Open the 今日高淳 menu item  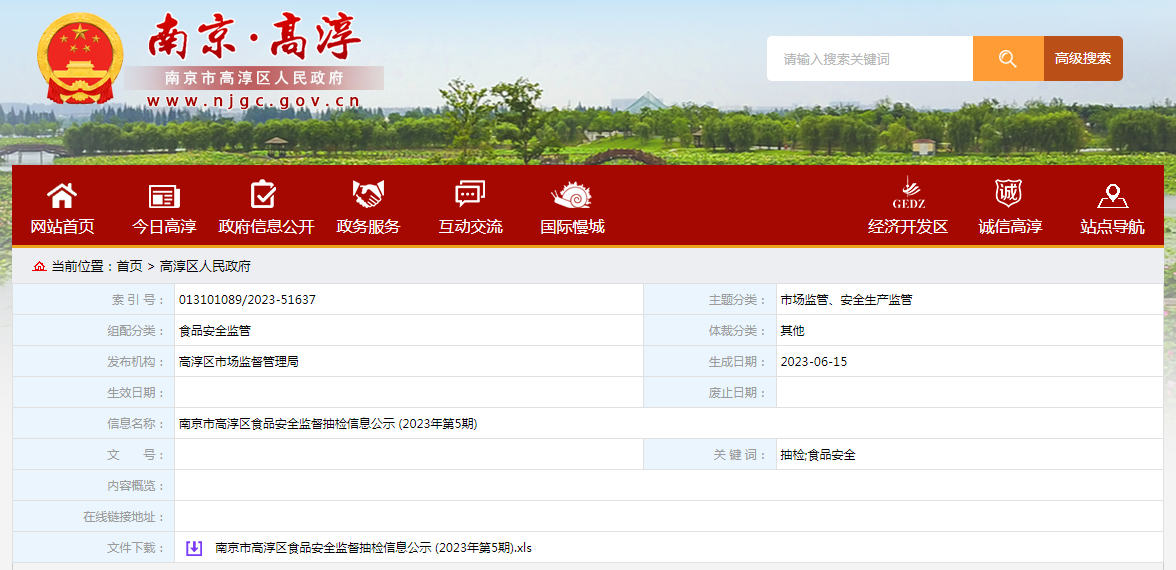[x=164, y=226]
